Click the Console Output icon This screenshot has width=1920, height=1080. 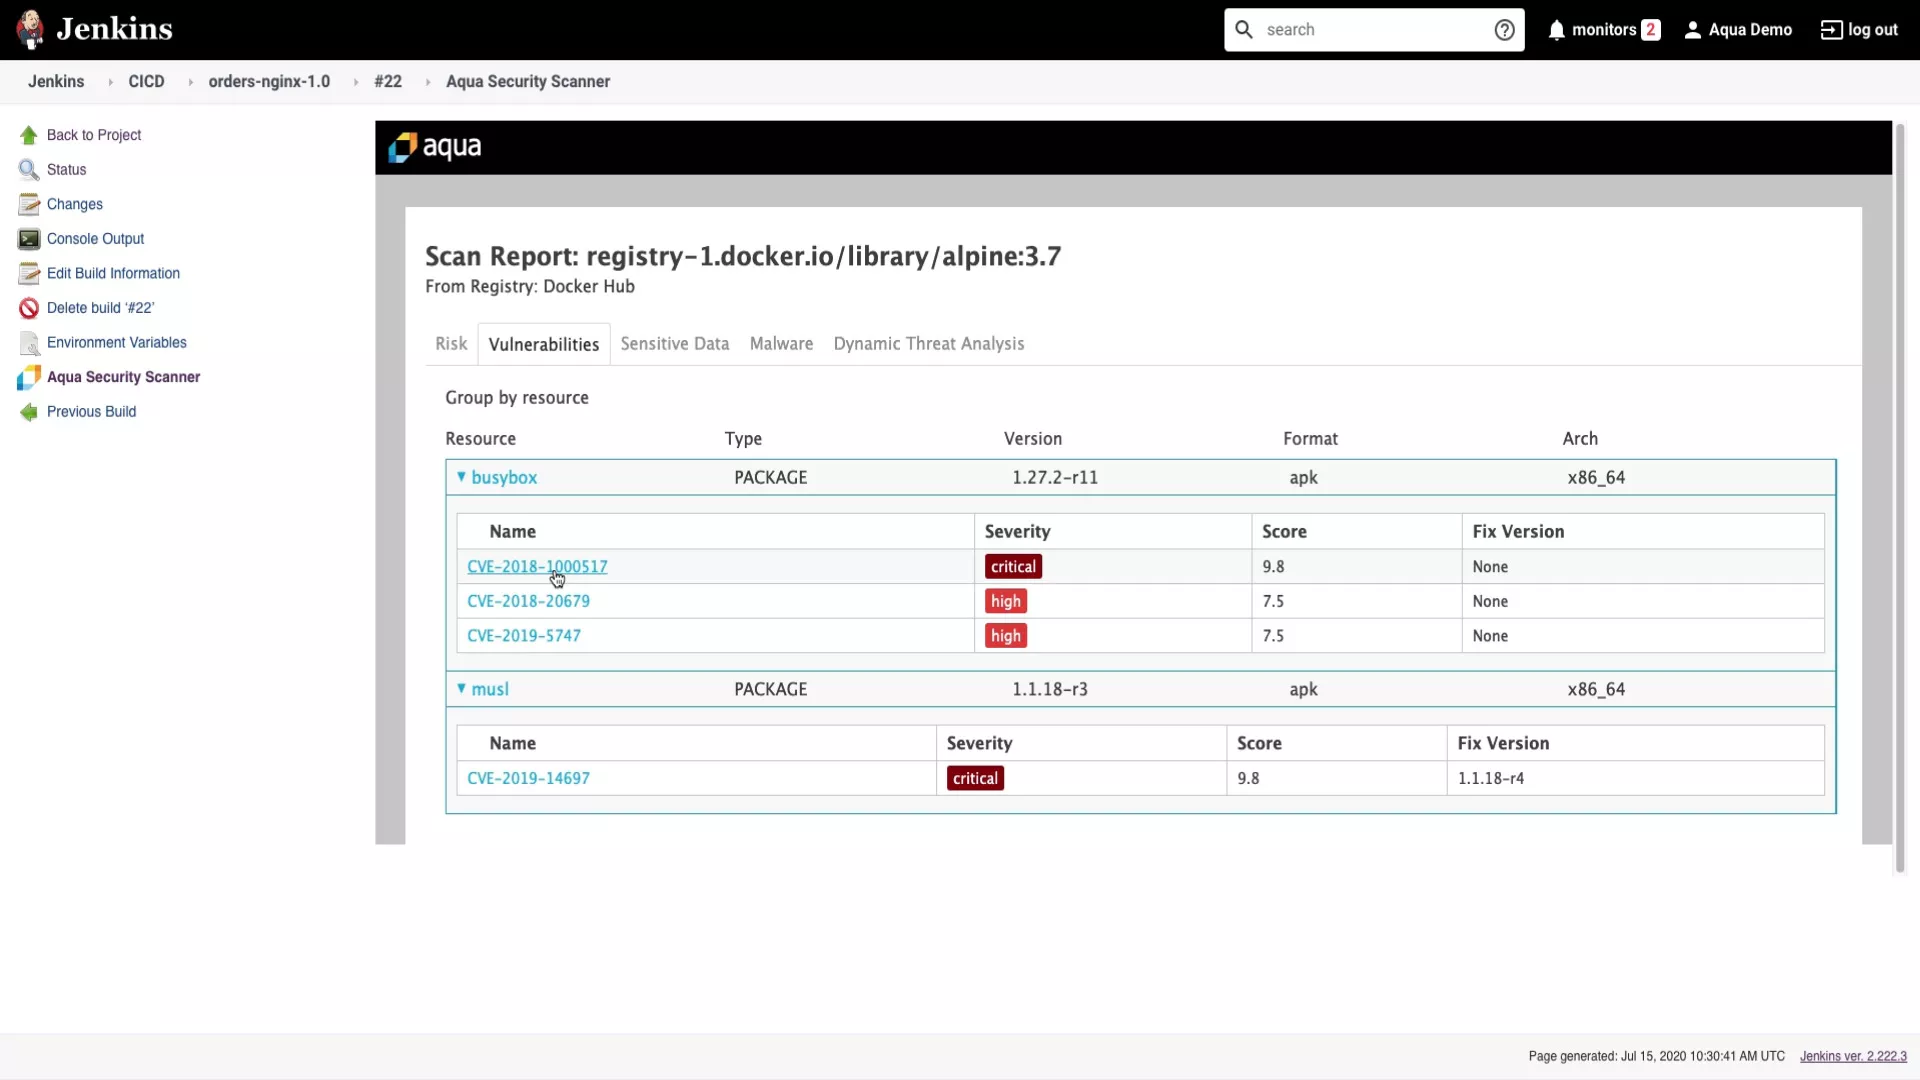point(28,237)
